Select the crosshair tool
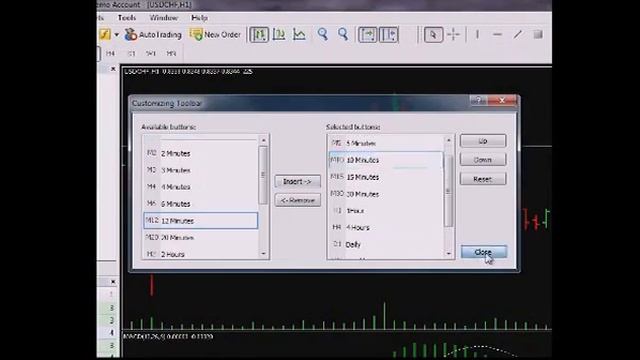The image size is (640, 360). 453,35
